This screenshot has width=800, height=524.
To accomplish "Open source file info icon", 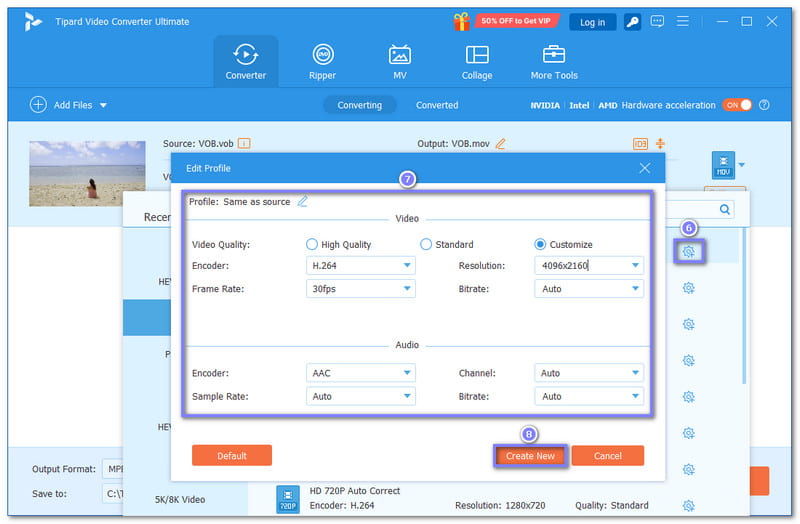I will (244, 143).
